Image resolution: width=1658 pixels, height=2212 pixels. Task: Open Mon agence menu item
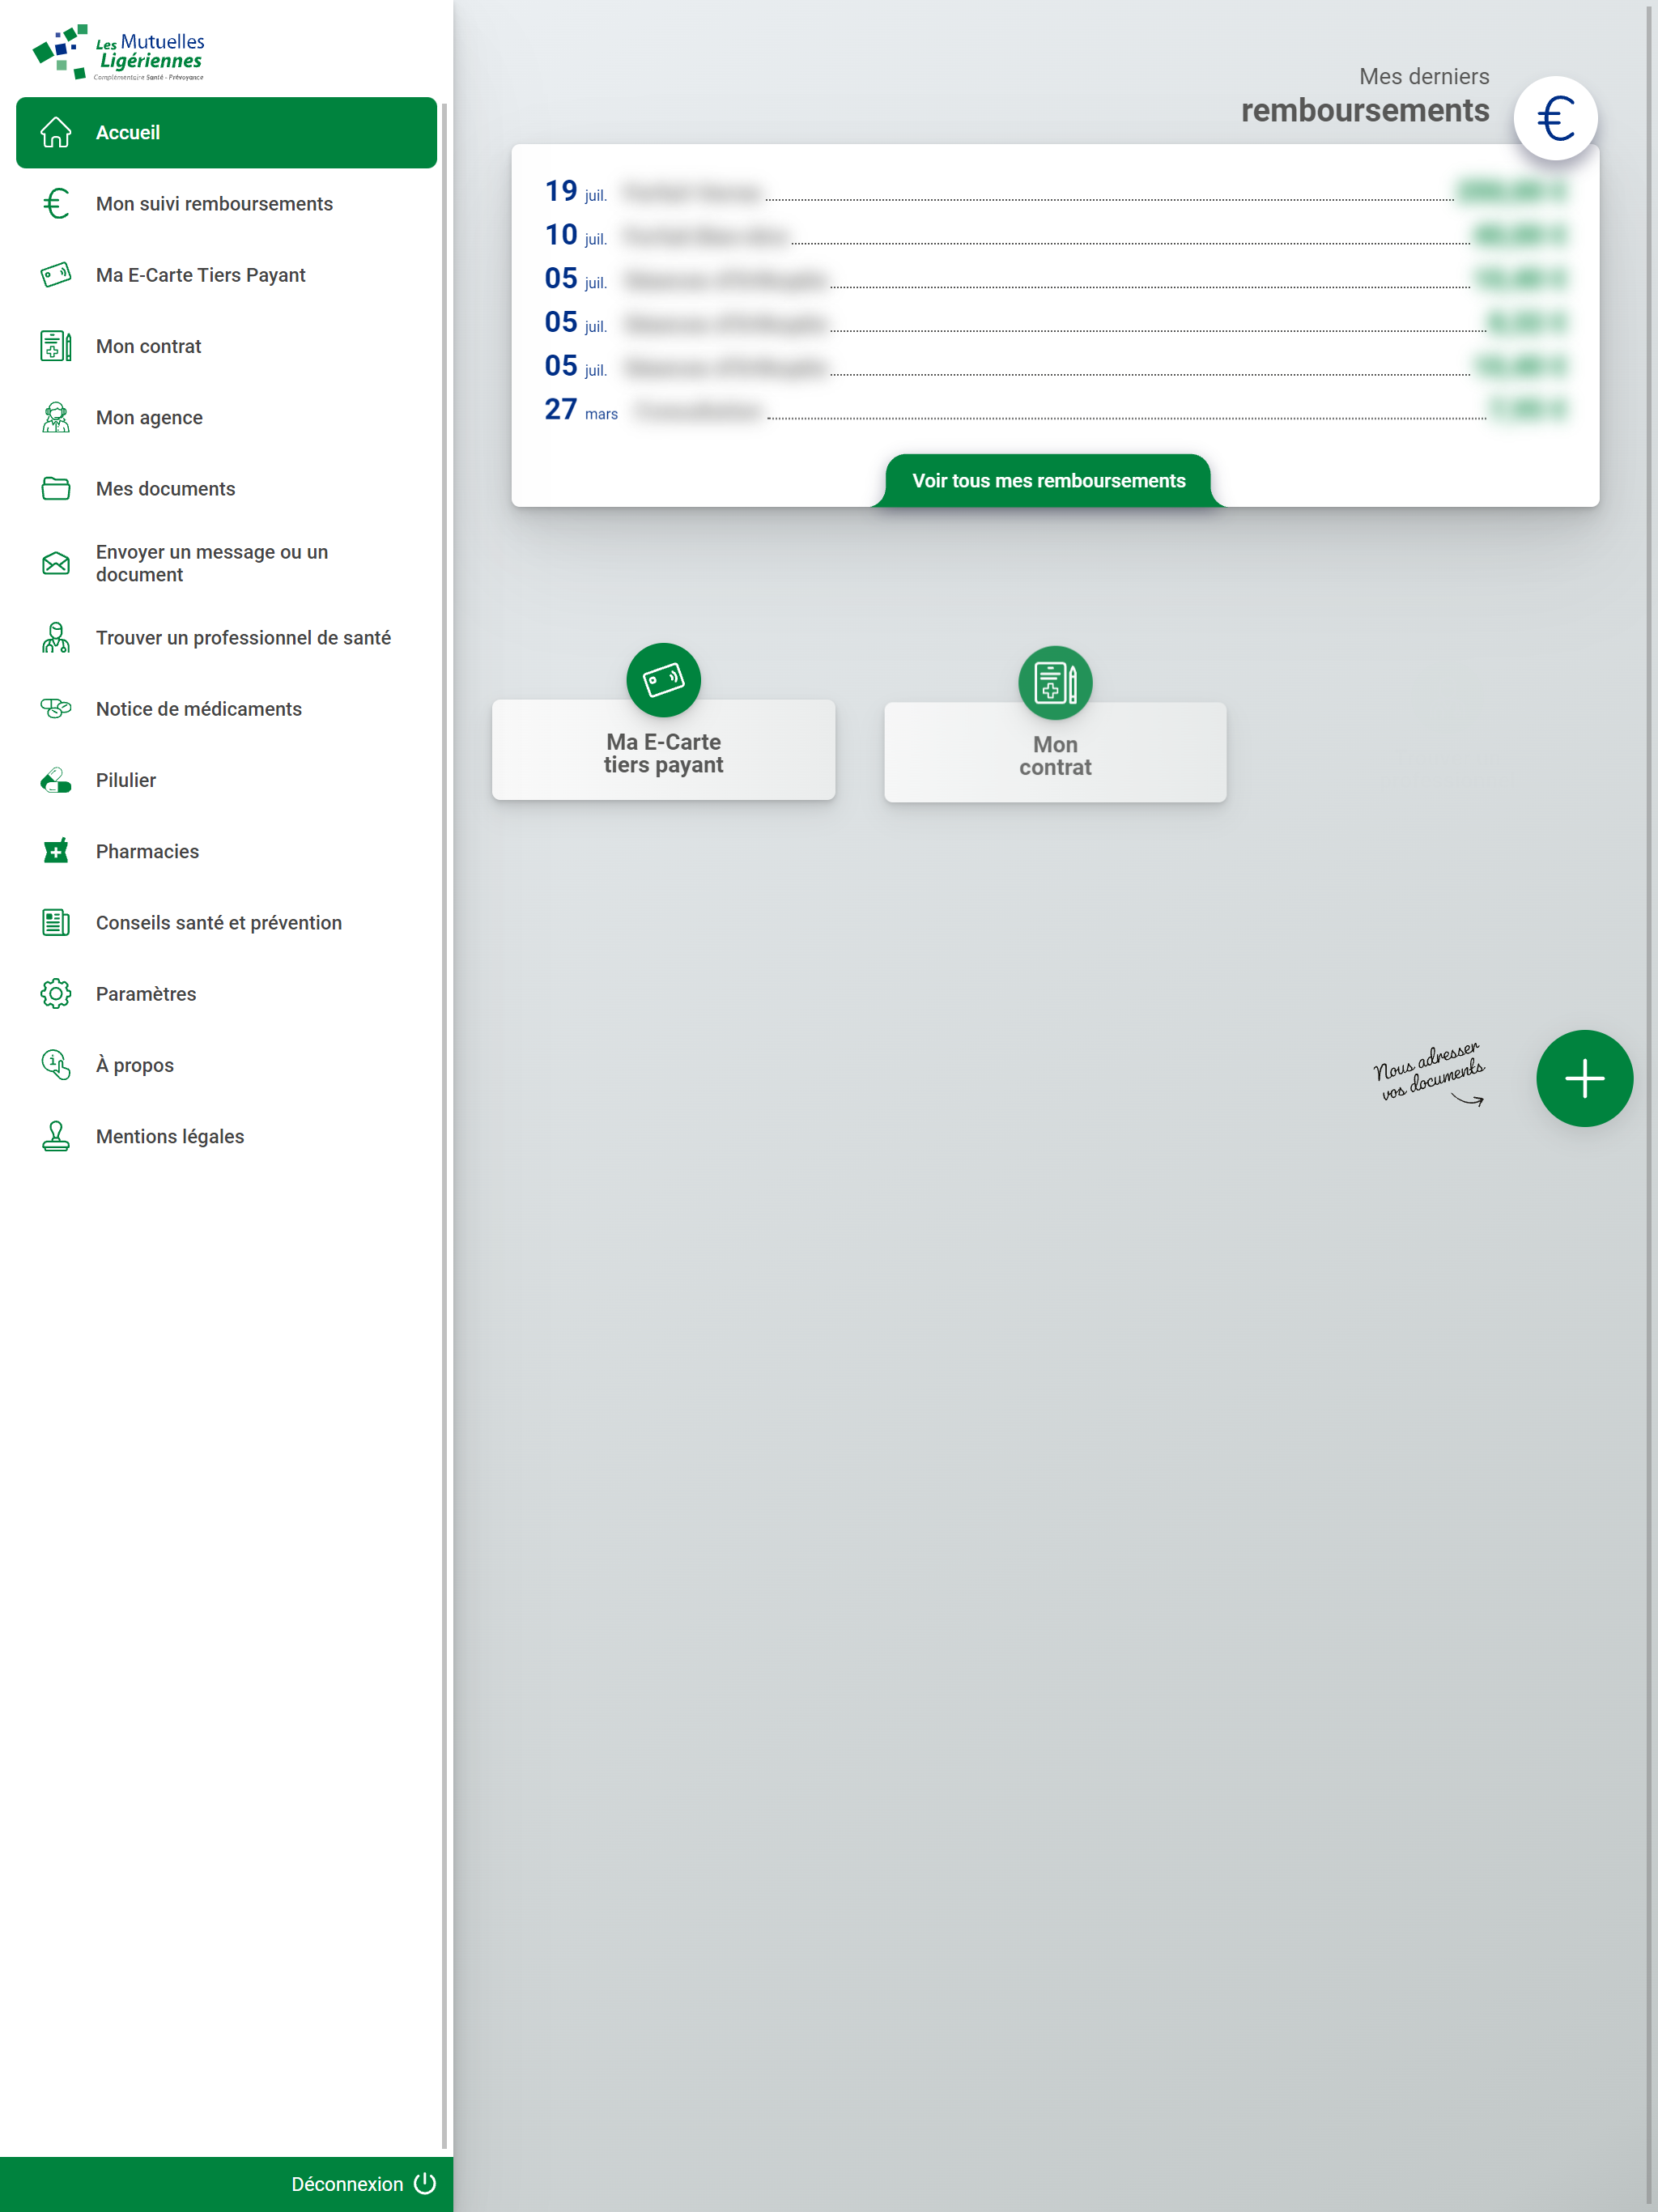click(226, 417)
